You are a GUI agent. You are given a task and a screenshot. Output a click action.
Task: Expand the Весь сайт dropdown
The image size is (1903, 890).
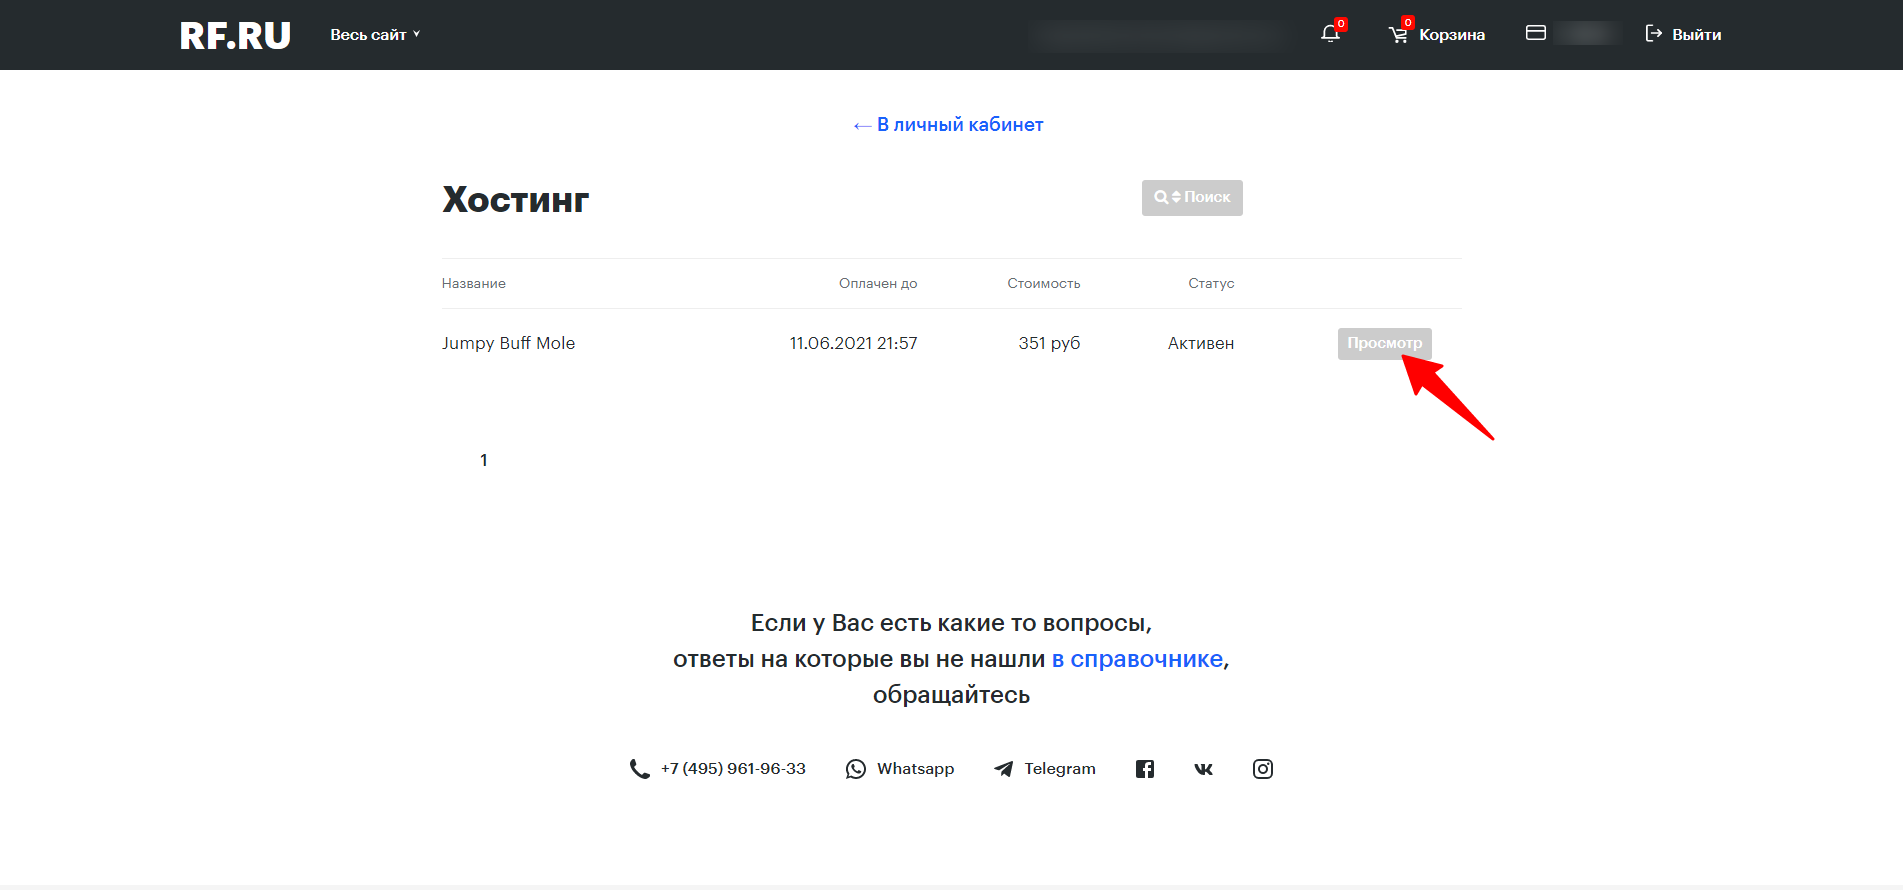point(375,35)
